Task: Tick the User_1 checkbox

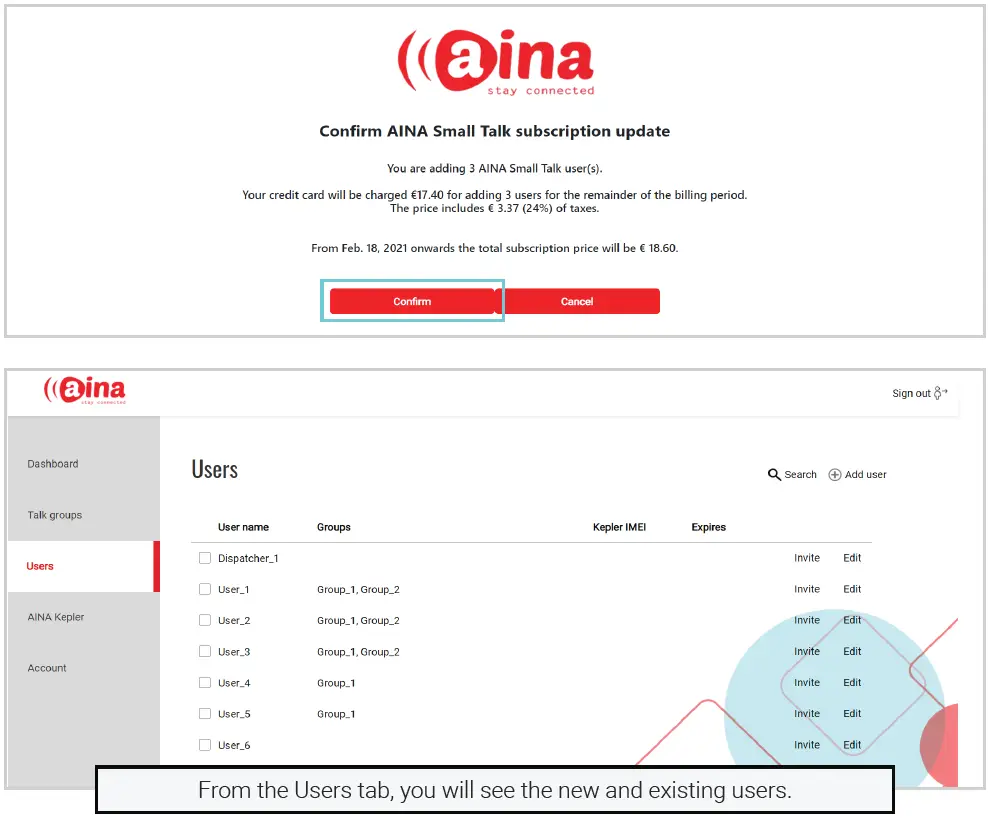Action: [205, 589]
